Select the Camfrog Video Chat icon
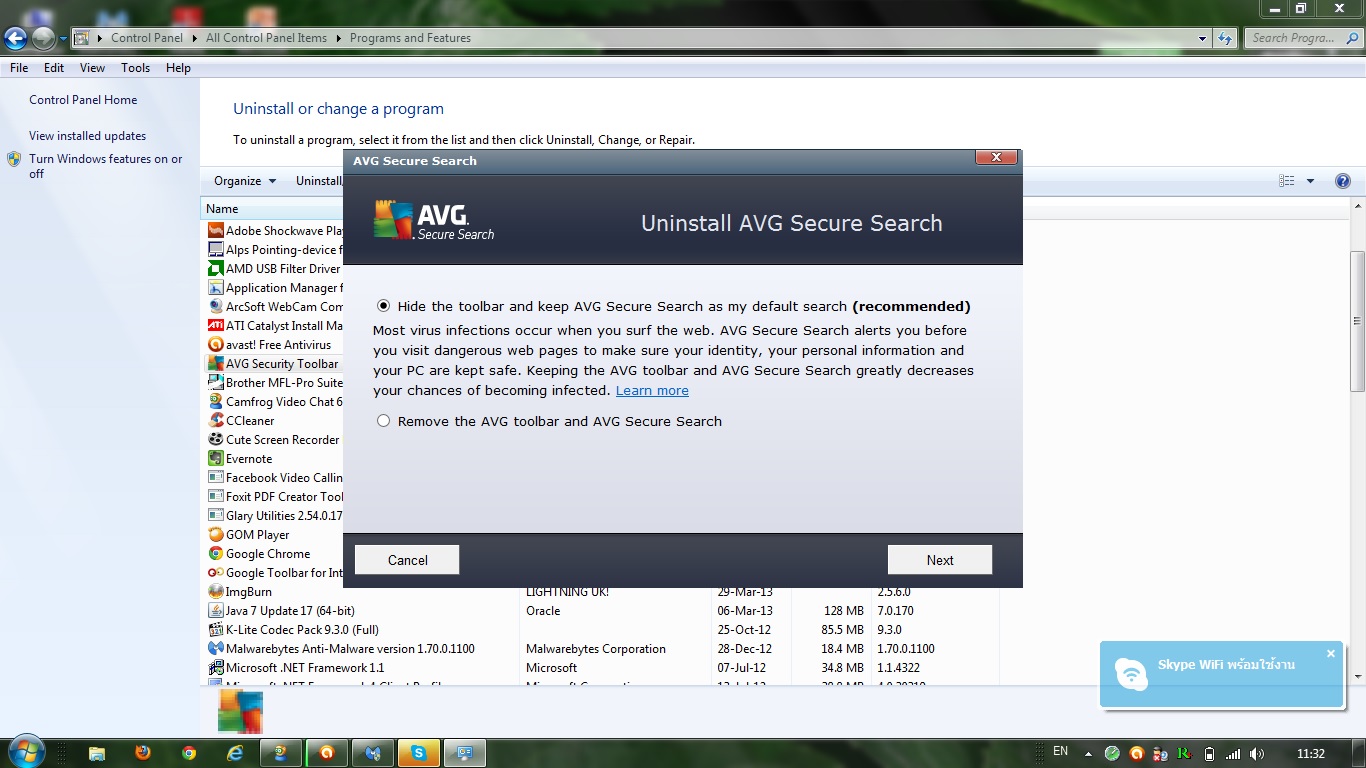The width and height of the screenshot is (1366, 768). [x=216, y=402]
